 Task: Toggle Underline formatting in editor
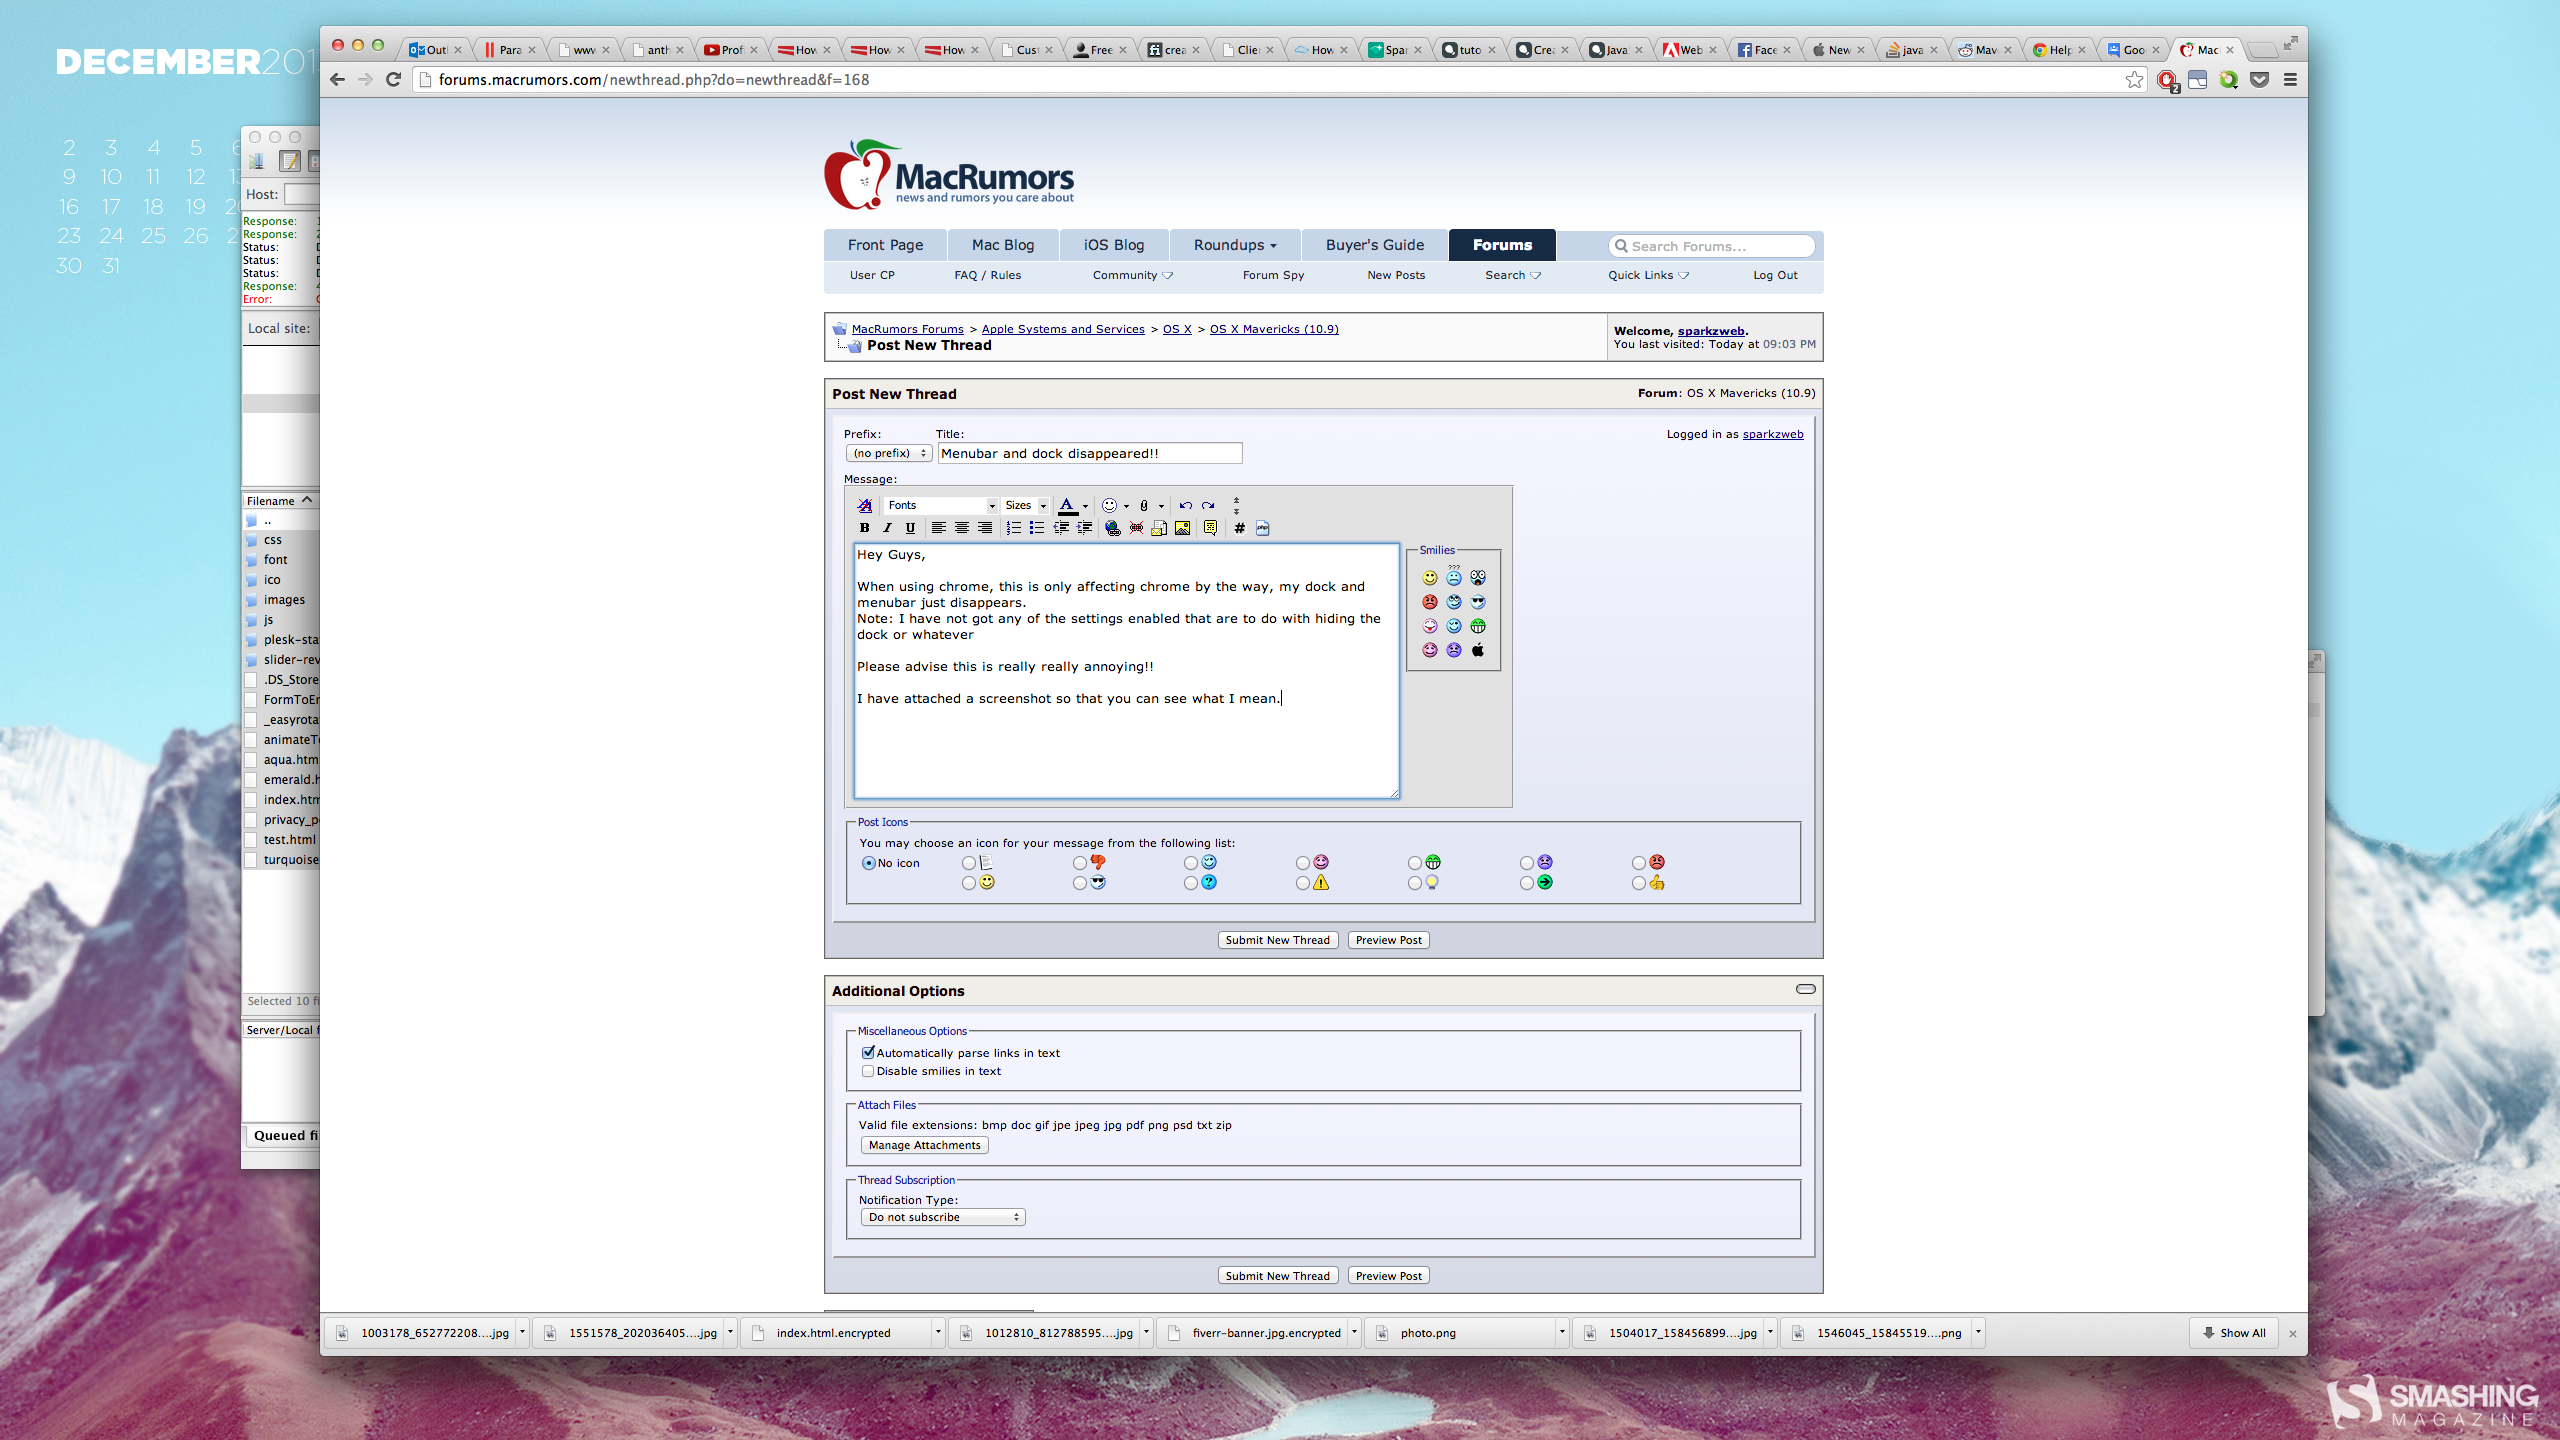pyautogui.click(x=910, y=528)
